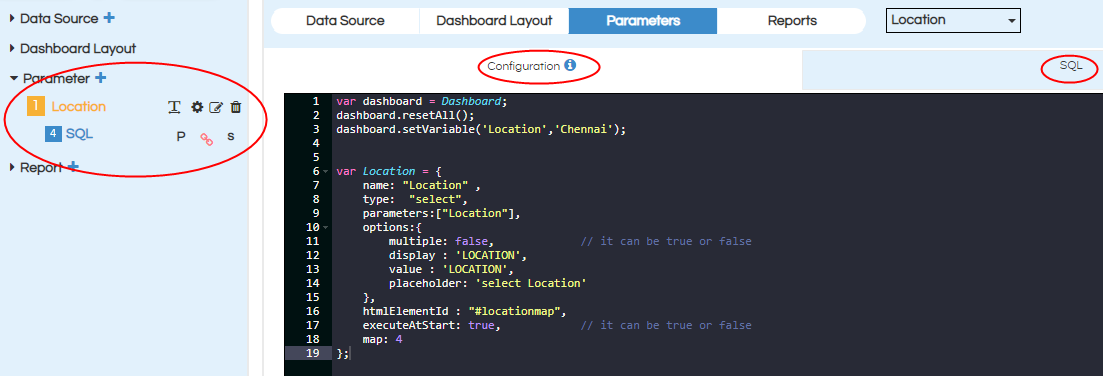This screenshot has width=1105, height=376.
Task: Fold the Location object at line 6
Action: tap(325, 171)
